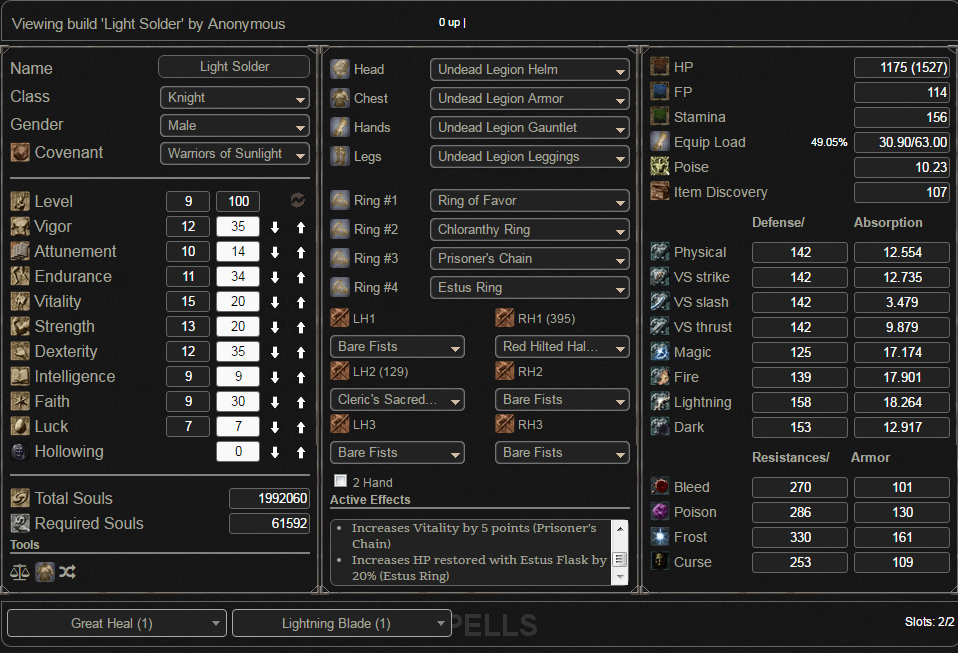
Task: Click the Vigor value field showing 35
Action: coord(238,226)
